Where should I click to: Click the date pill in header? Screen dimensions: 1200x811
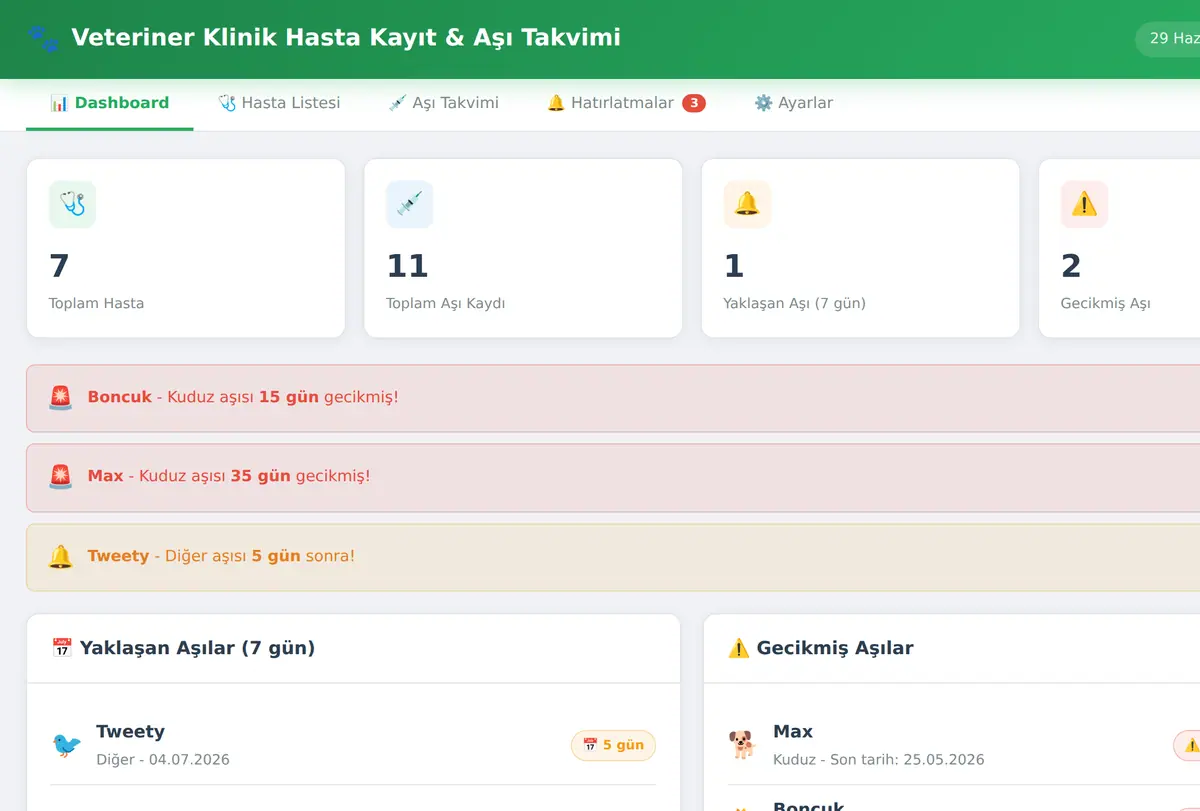1168,39
